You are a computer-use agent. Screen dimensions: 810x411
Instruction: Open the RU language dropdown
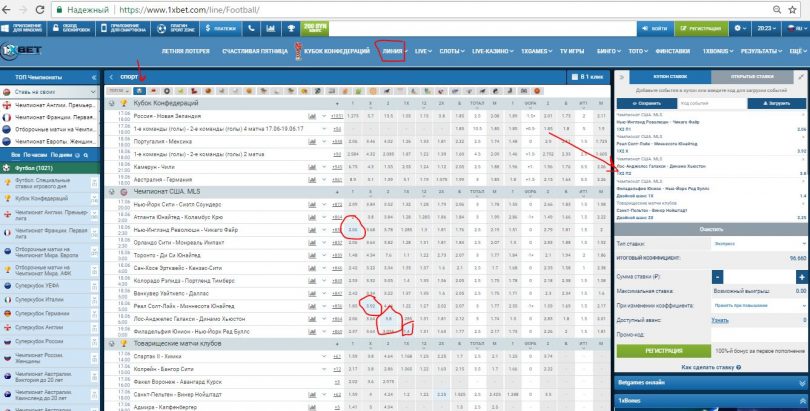click(x=795, y=29)
